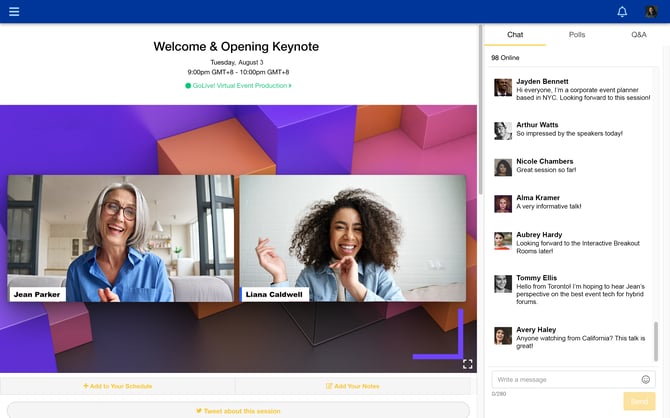
Task: Select the Chat tab
Action: (515, 35)
